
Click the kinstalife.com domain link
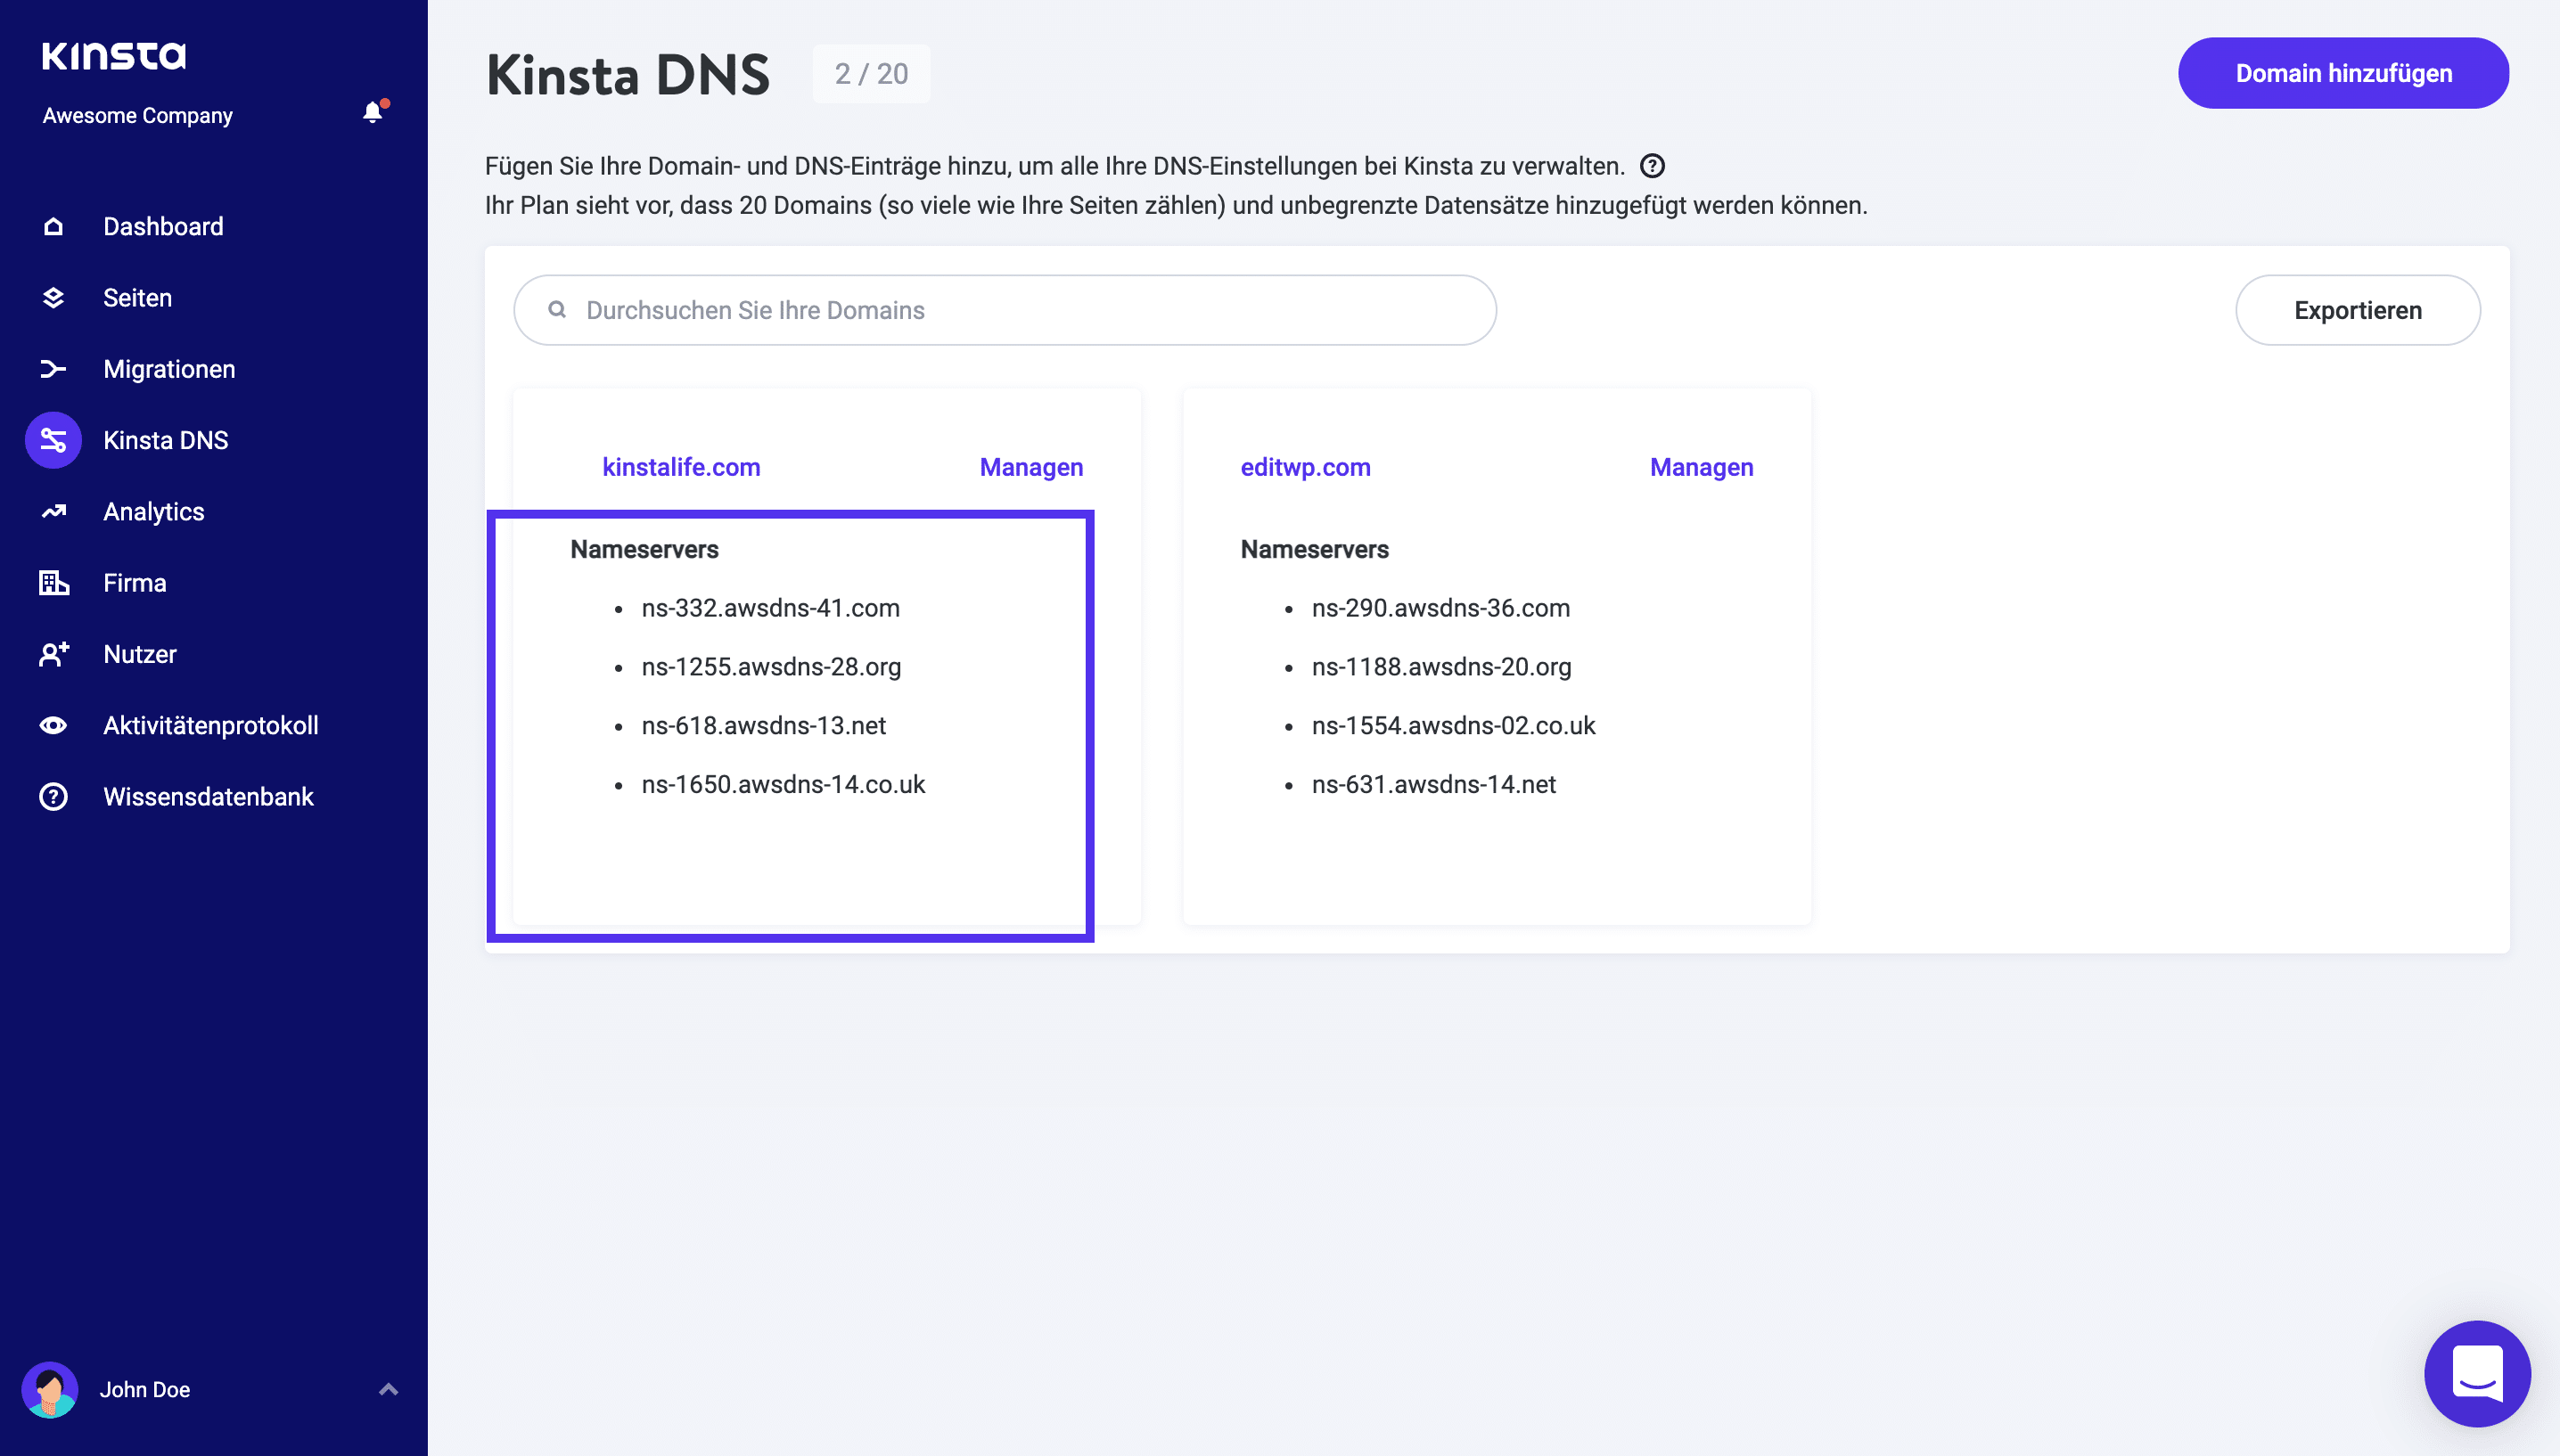(x=680, y=466)
